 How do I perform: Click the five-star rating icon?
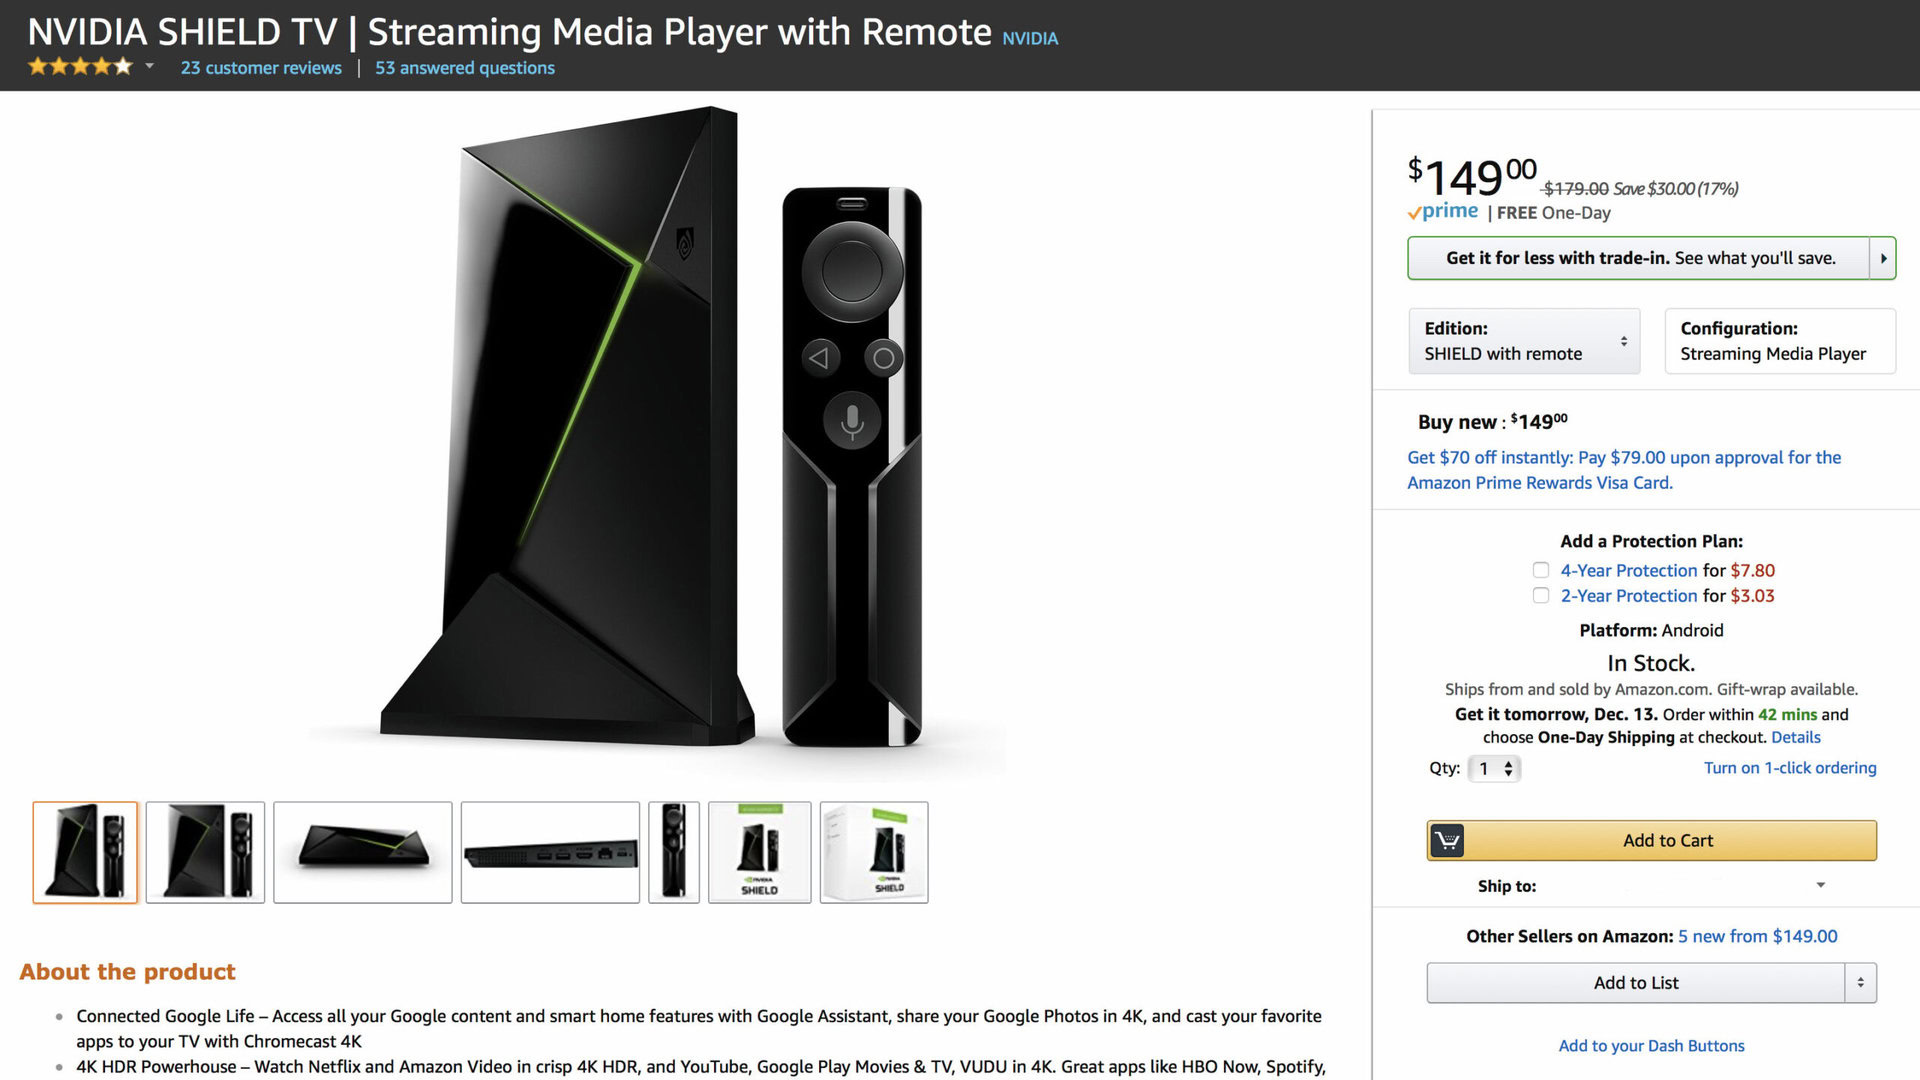(x=80, y=67)
